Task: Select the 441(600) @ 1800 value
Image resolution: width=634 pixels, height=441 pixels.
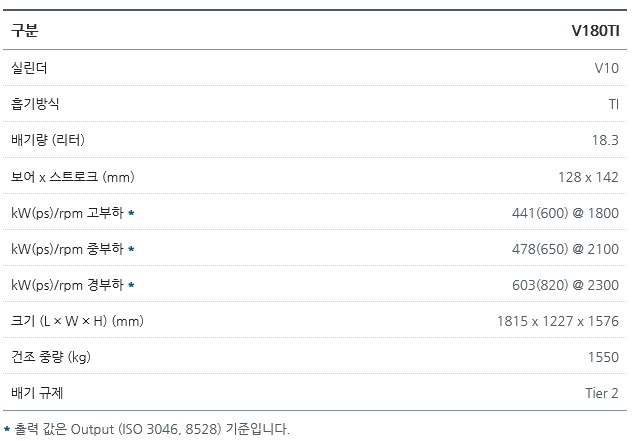Action: 565,213
